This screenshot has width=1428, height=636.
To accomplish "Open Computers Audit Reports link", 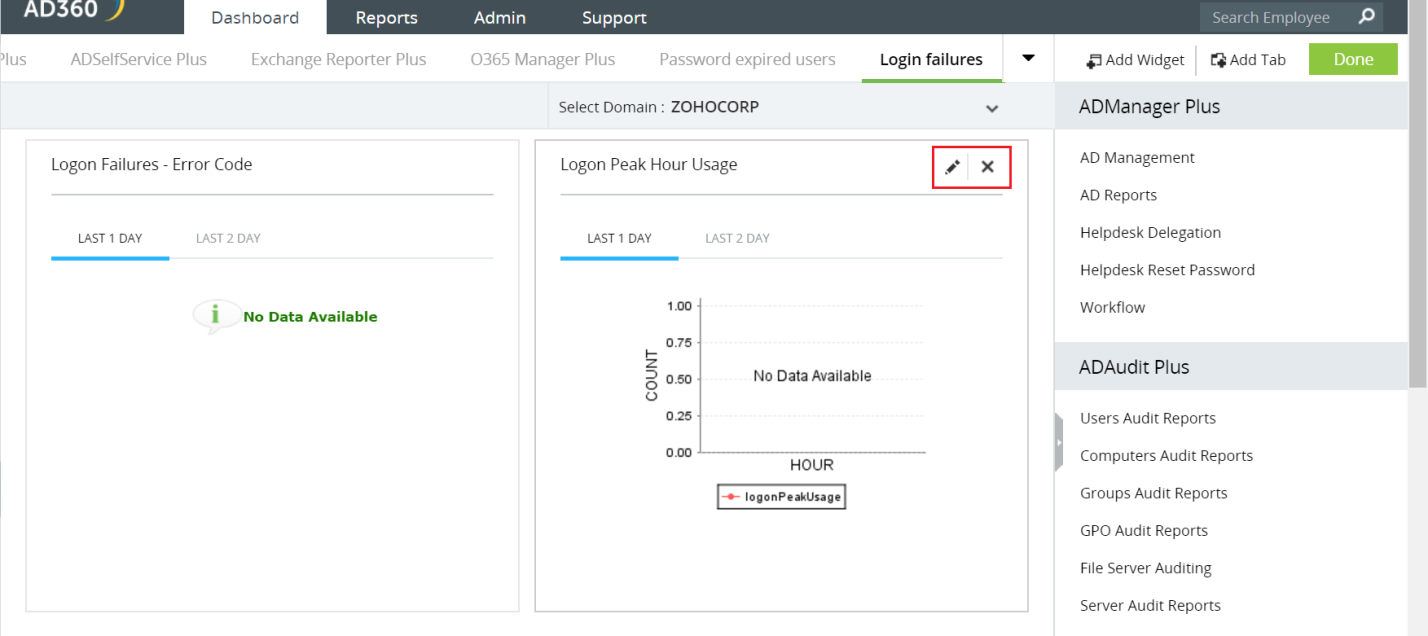I will (1166, 455).
